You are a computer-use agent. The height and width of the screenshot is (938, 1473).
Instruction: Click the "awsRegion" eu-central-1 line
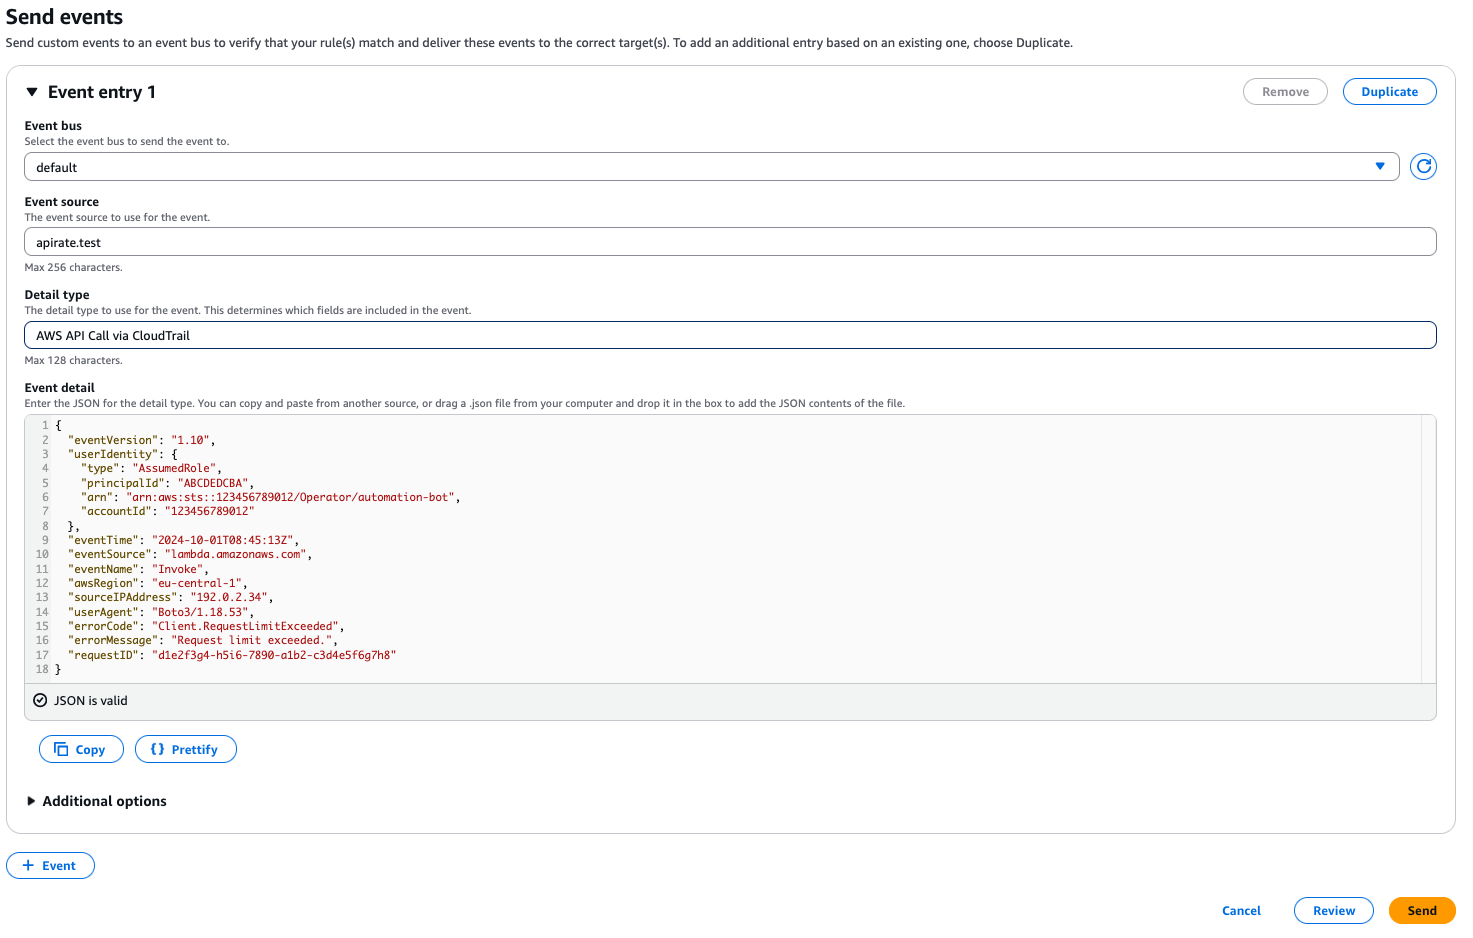point(157,583)
